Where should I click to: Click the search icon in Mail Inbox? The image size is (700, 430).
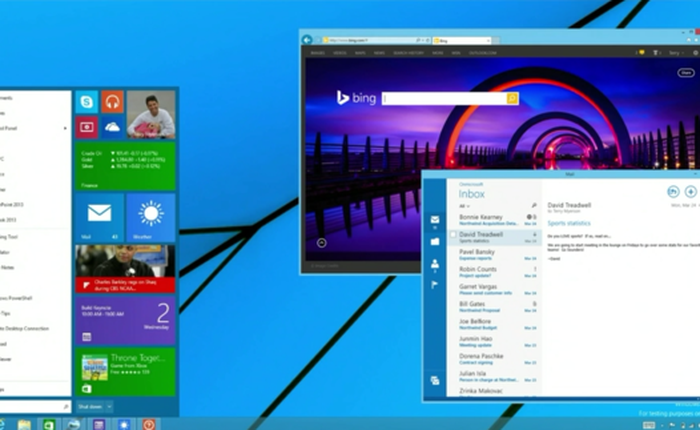pos(534,205)
